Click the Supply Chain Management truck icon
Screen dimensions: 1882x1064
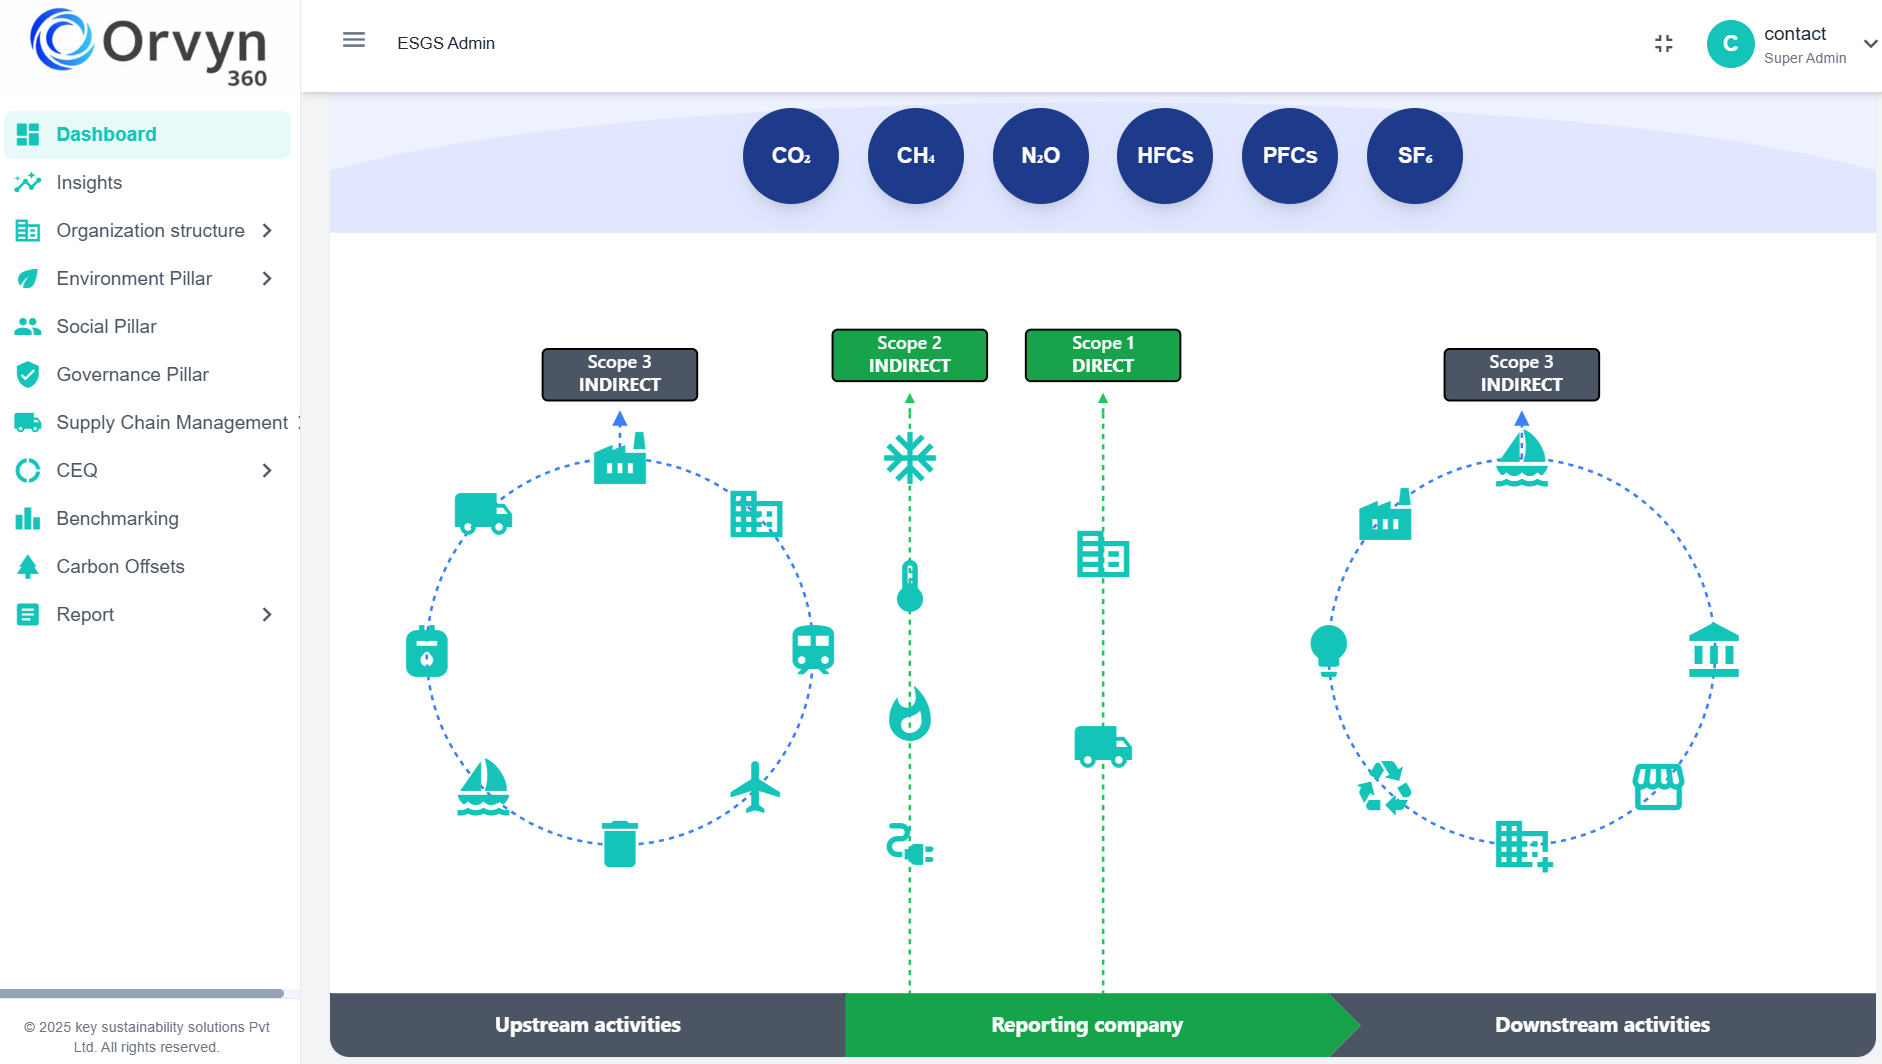pyautogui.click(x=28, y=422)
